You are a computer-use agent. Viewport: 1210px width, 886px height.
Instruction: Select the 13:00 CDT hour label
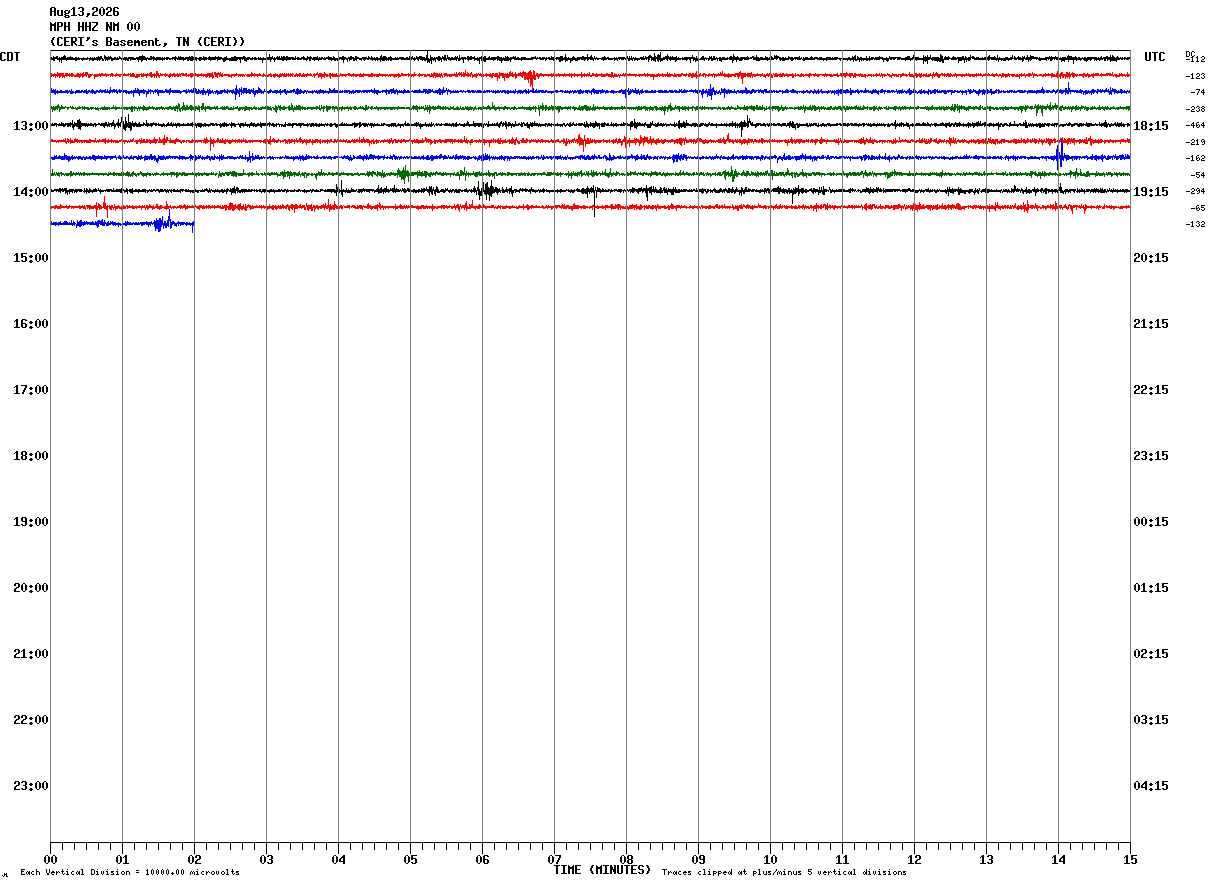pos(31,126)
